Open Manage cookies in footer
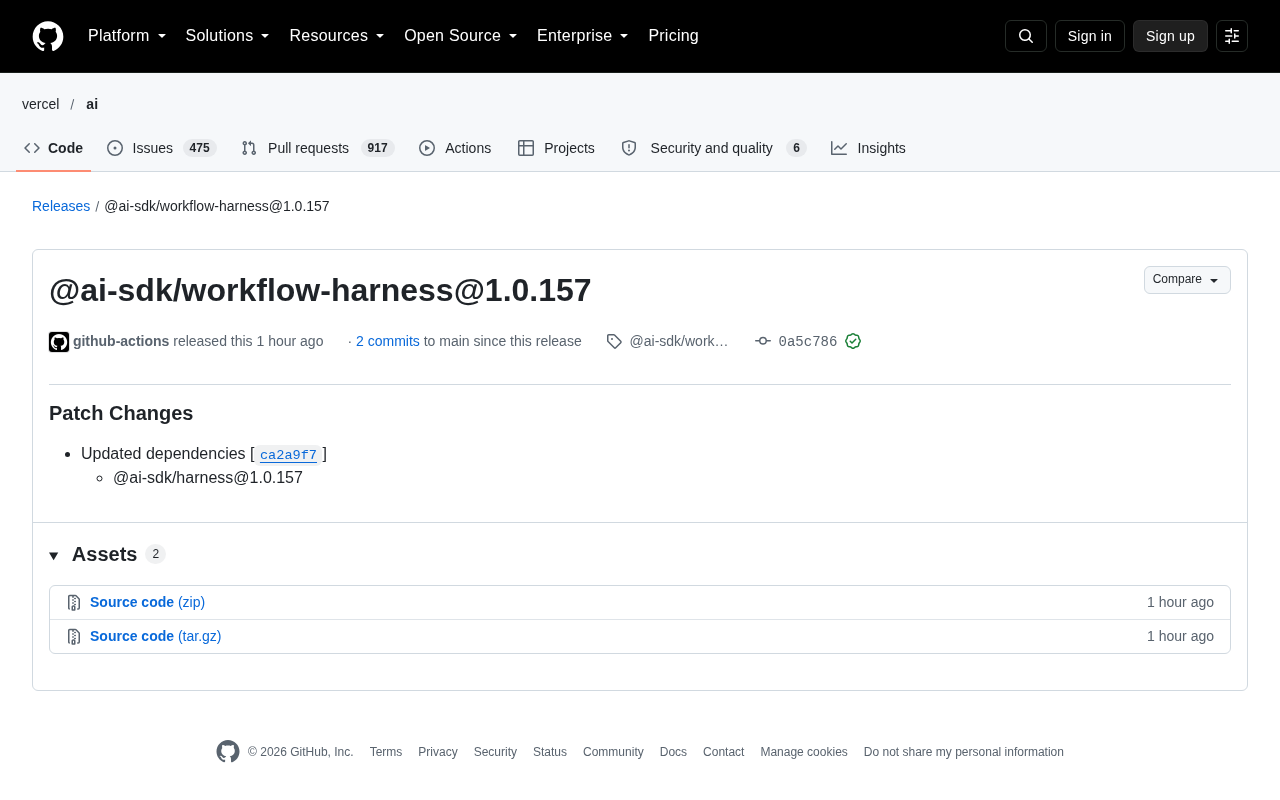 click(804, 752)
